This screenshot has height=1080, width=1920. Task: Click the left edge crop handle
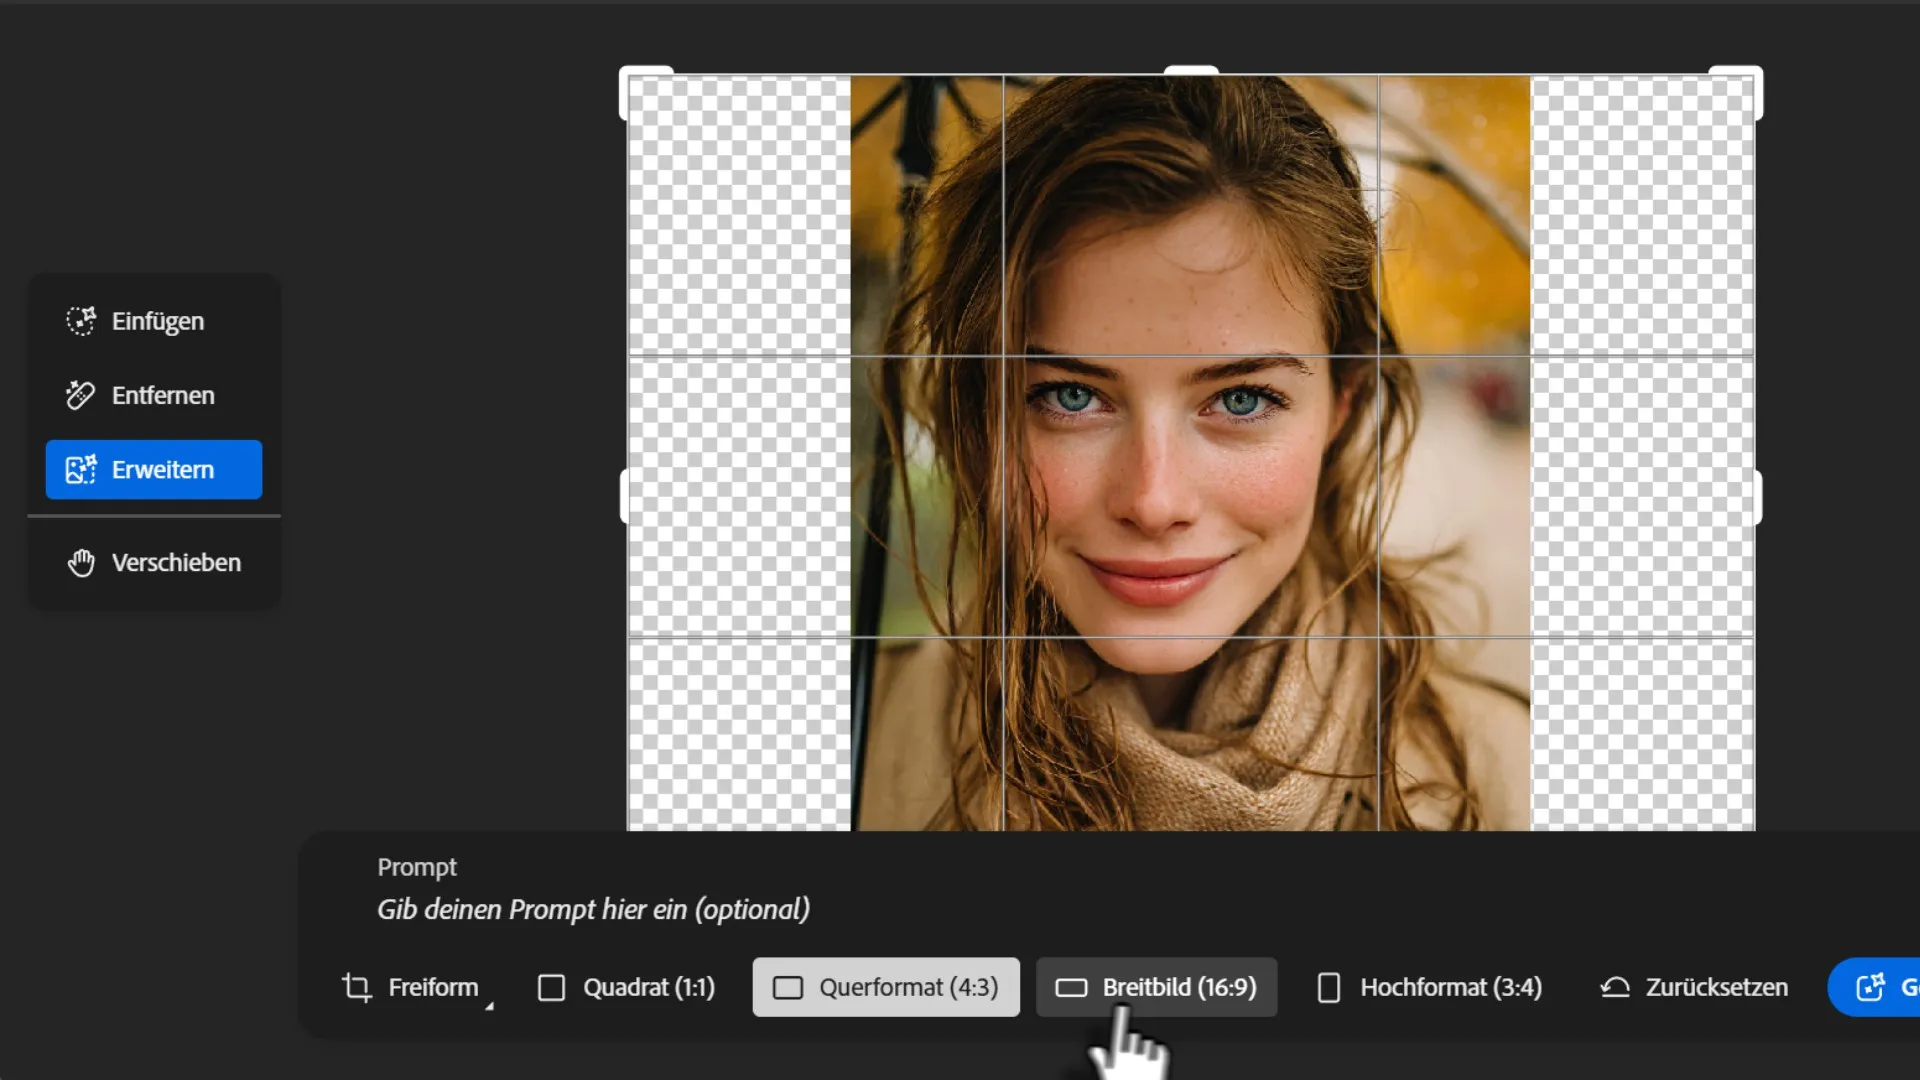pyautogui.click(x=625, y=497)
